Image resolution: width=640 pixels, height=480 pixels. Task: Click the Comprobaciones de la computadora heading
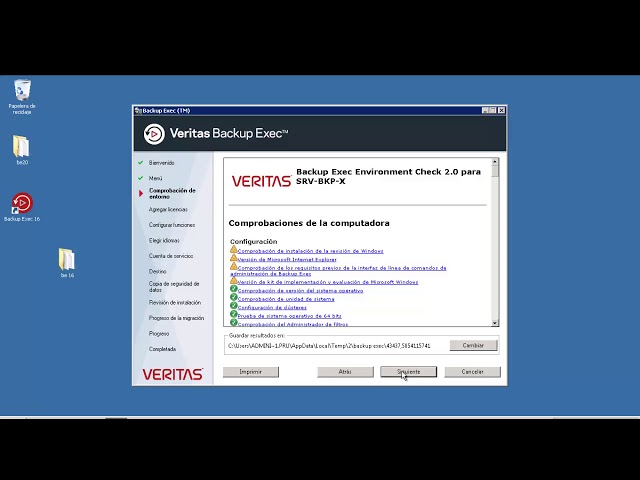(309, 223)
